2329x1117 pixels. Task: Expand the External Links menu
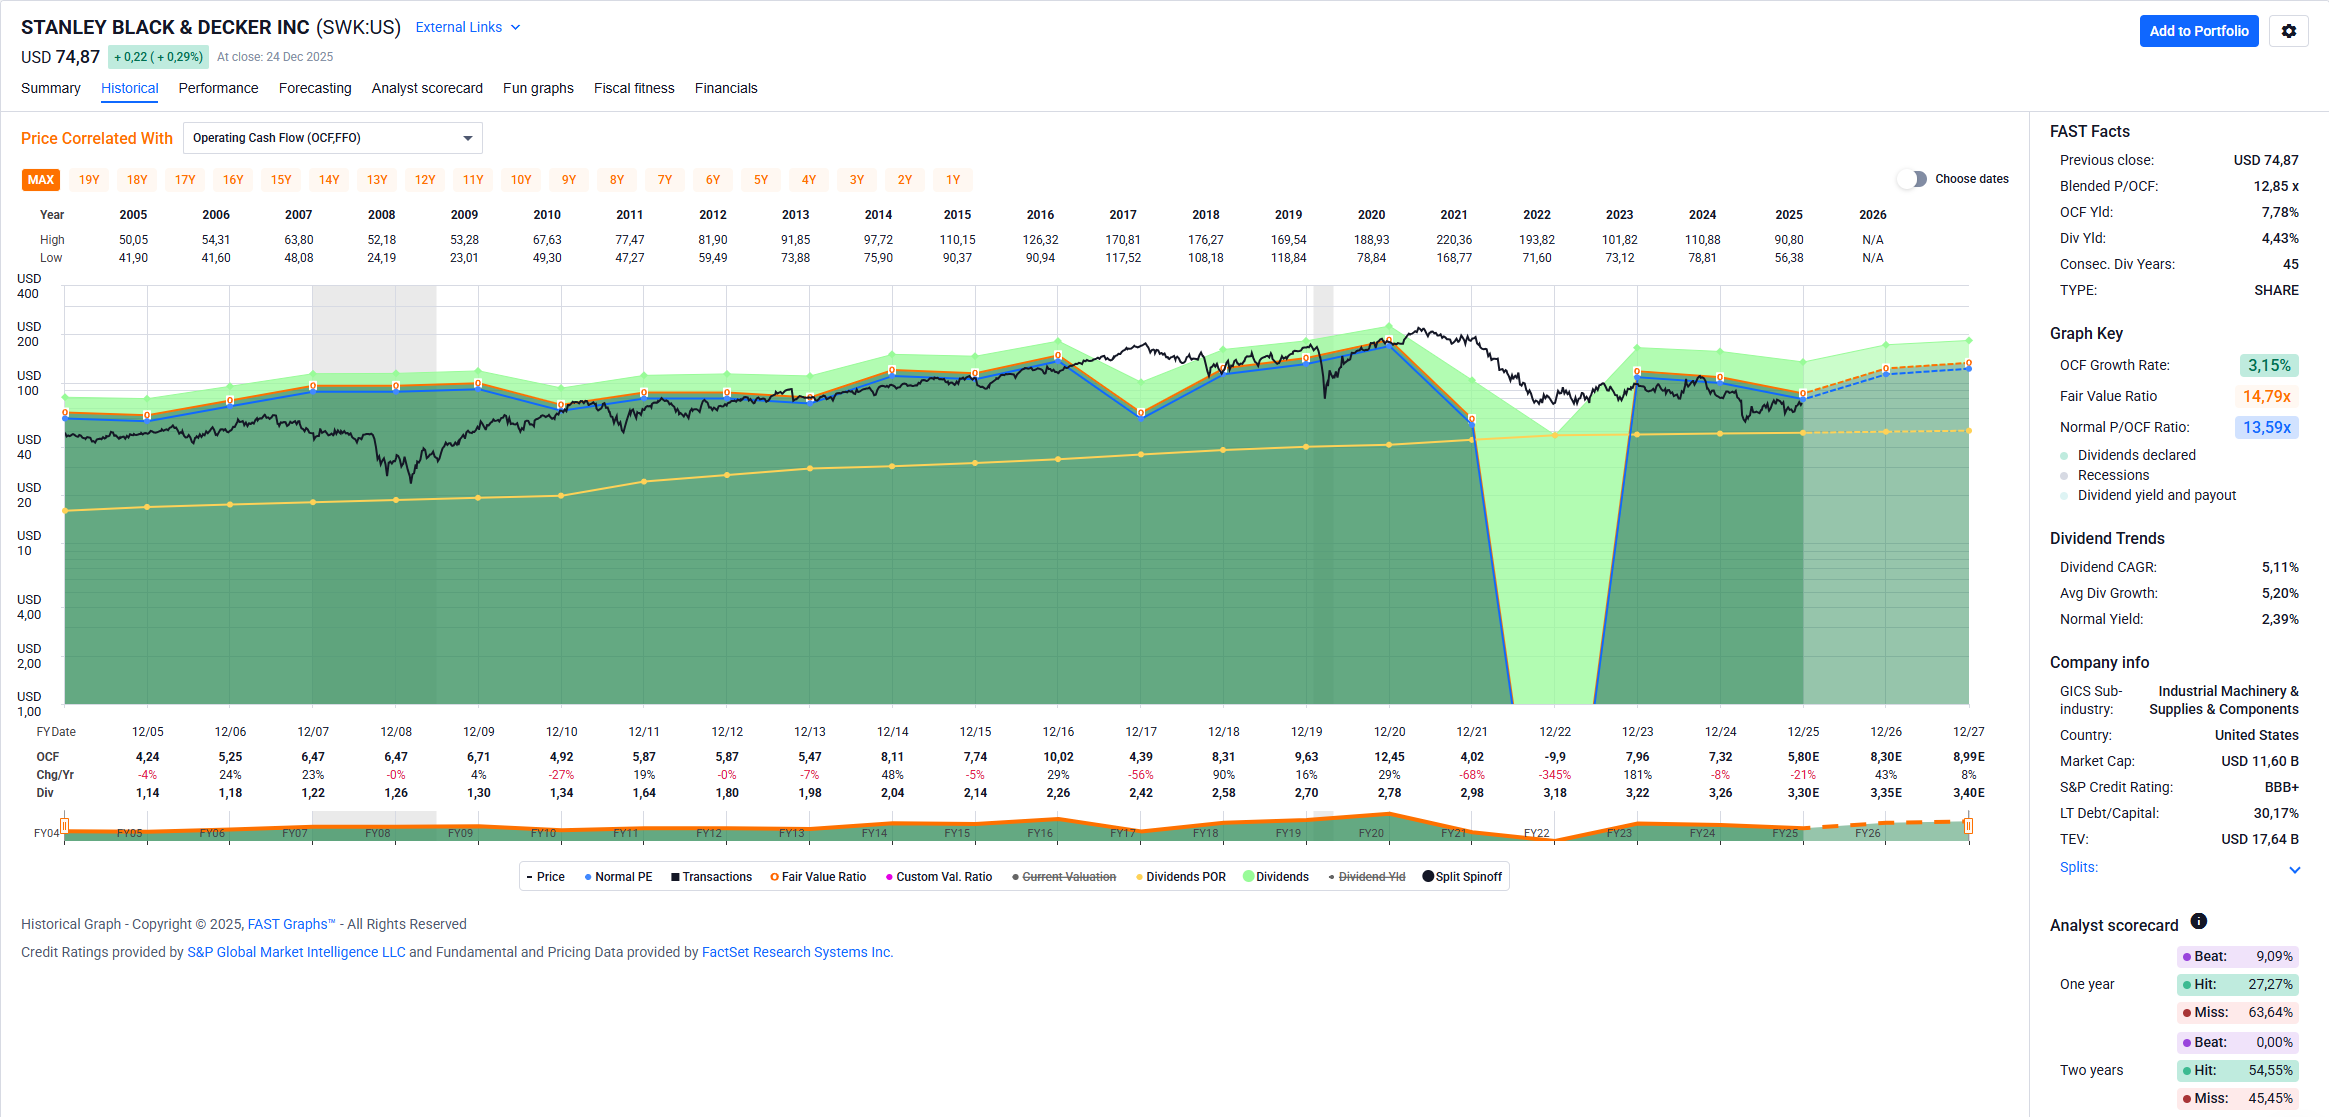click(x=468, y=27)
